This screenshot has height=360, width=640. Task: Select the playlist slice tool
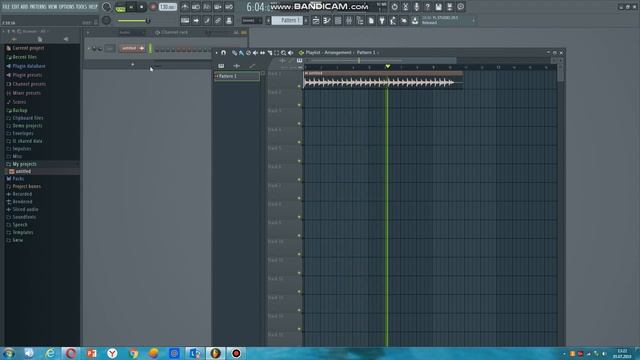click(x=269, y=53)
